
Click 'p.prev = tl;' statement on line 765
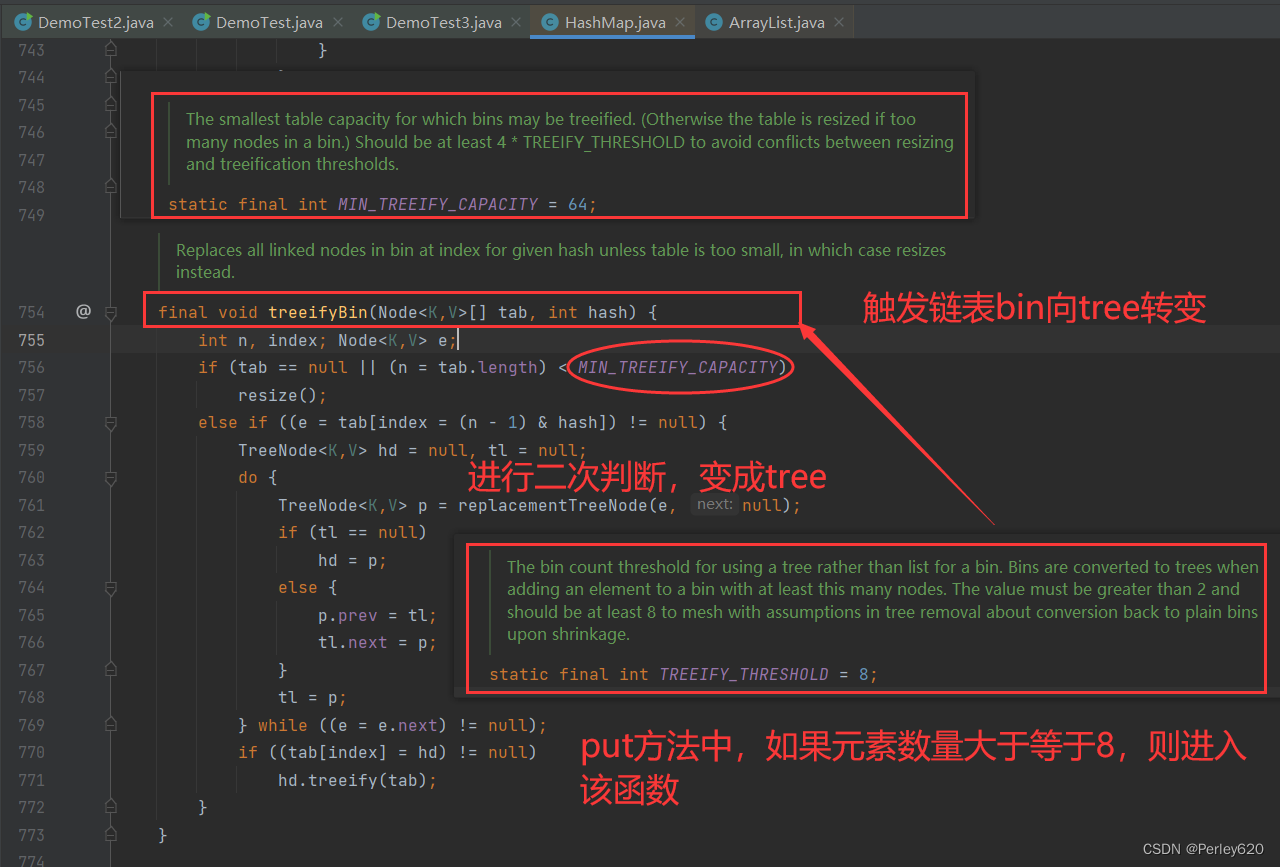point(377,615)
